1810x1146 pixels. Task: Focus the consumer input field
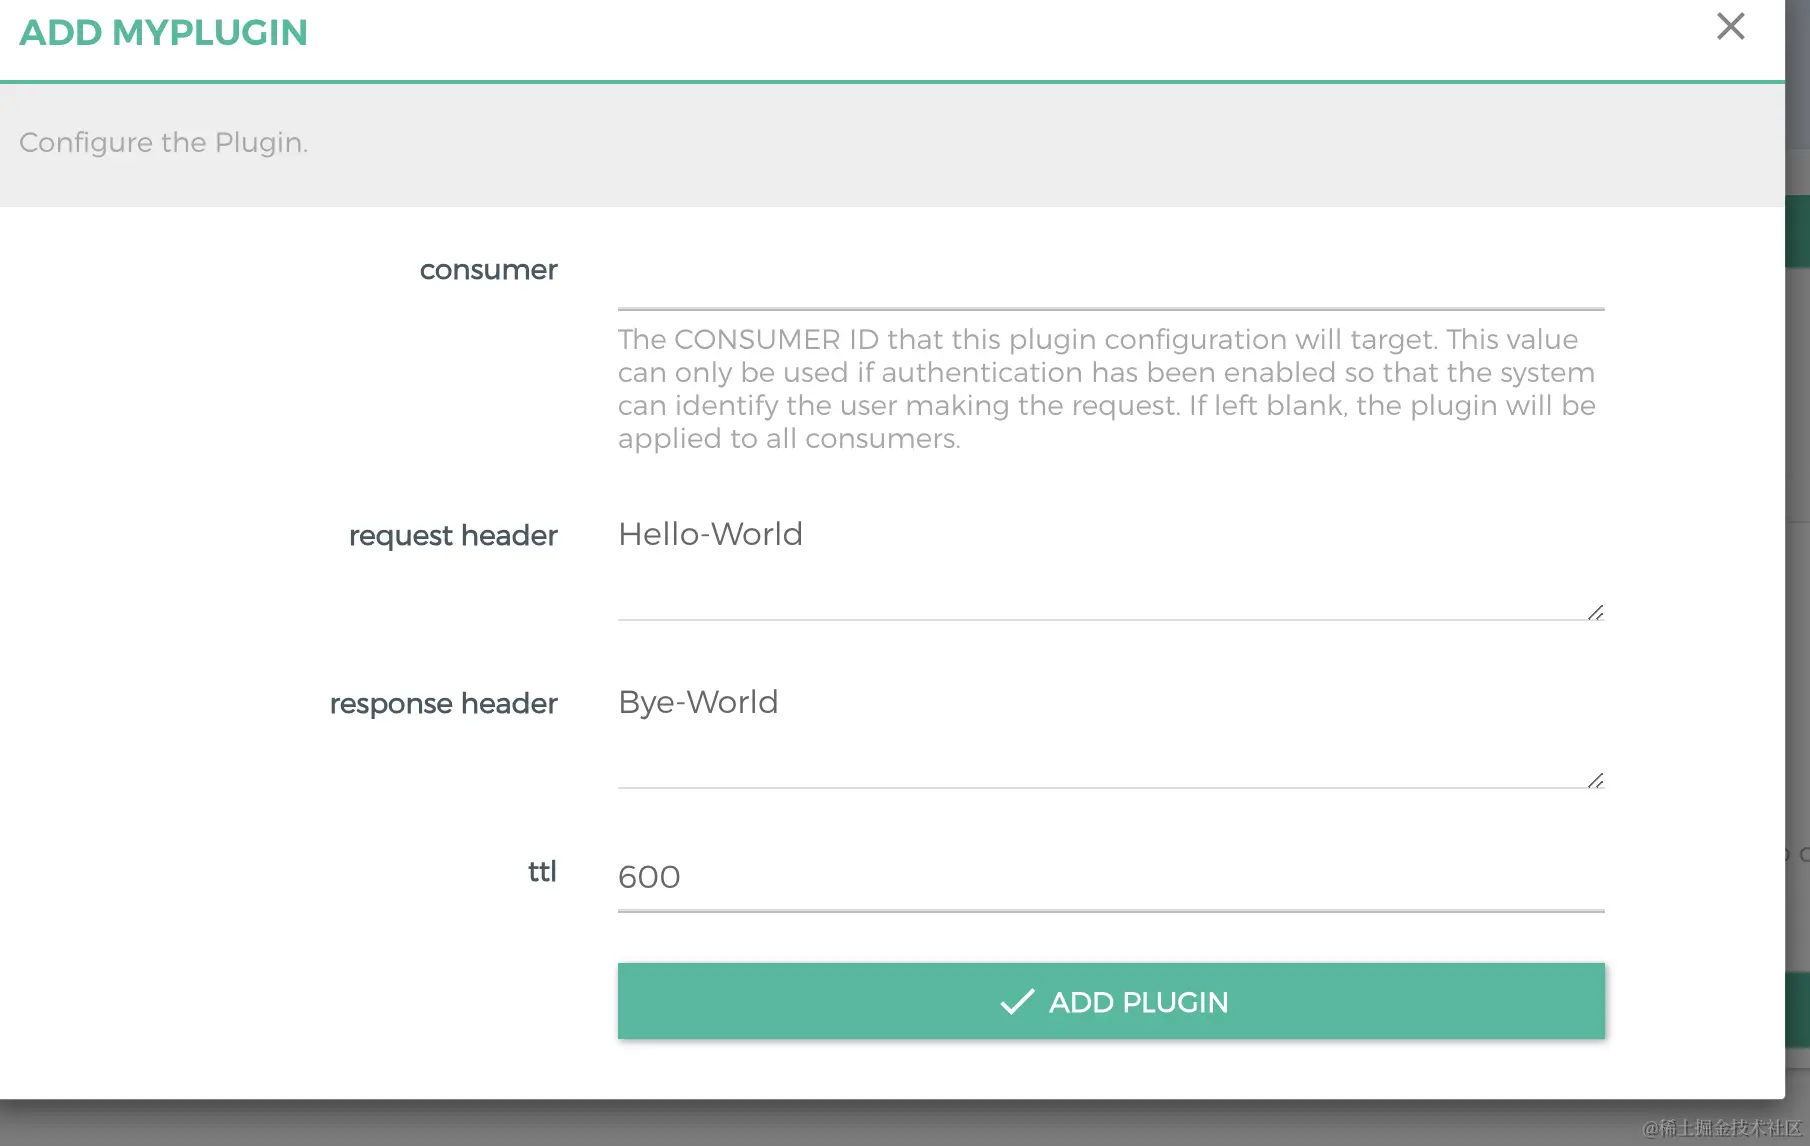tap(1110, 280)
